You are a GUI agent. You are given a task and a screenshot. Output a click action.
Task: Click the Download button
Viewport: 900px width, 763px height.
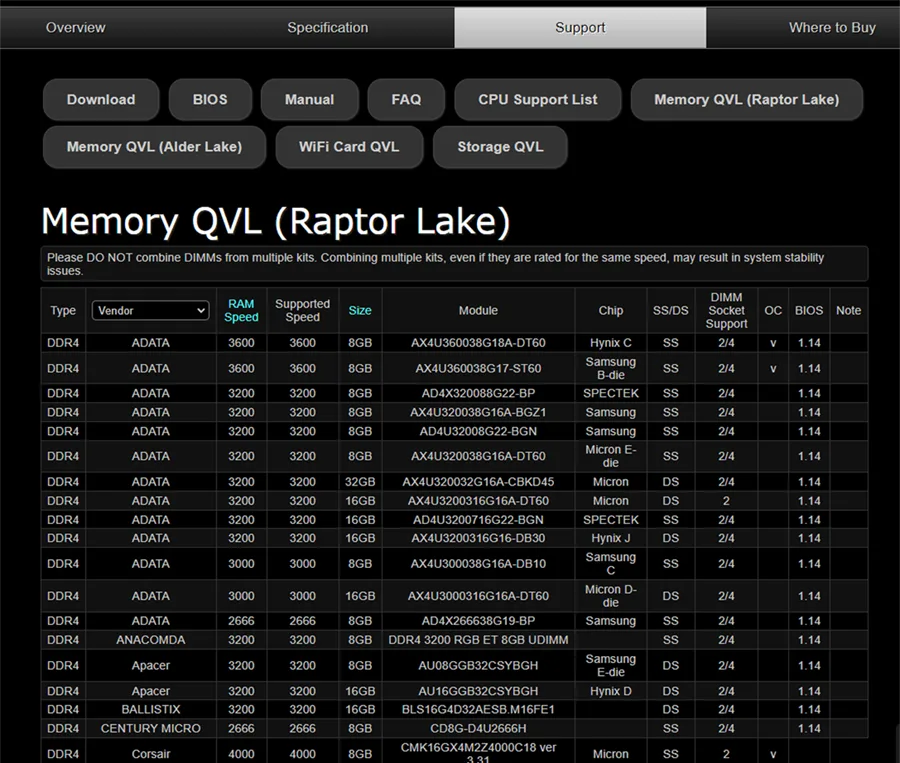(101, 99)
